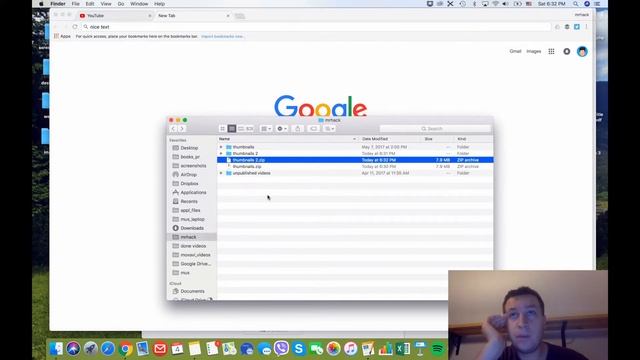The height and width of the screenshot is (360, 640).
Task: Open Google notifications bell icon
Action: click(x=567, y=51)
